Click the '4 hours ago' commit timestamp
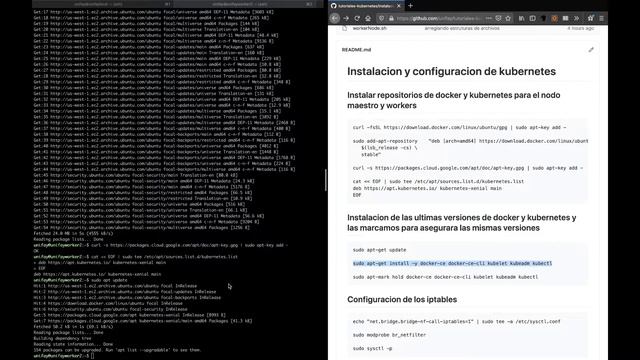The image size is (640, 360). [580, 28]
